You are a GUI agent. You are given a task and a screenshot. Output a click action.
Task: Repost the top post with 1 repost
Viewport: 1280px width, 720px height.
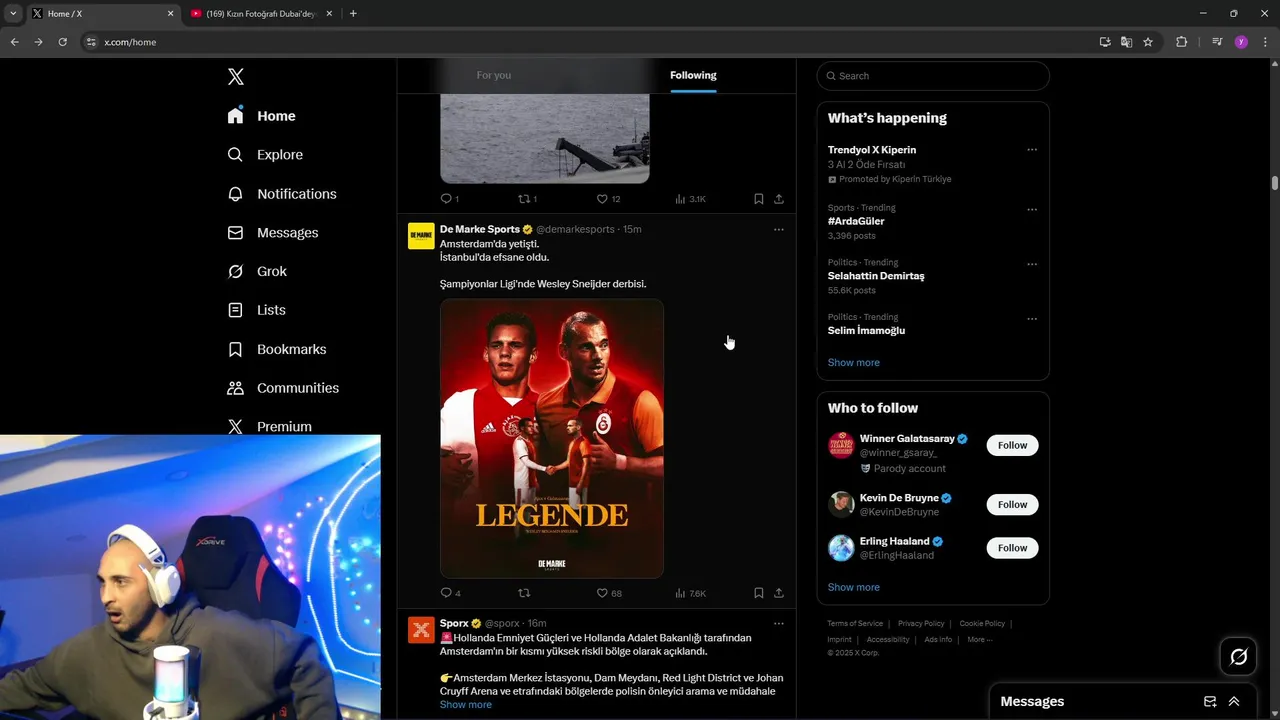point(527,199)
